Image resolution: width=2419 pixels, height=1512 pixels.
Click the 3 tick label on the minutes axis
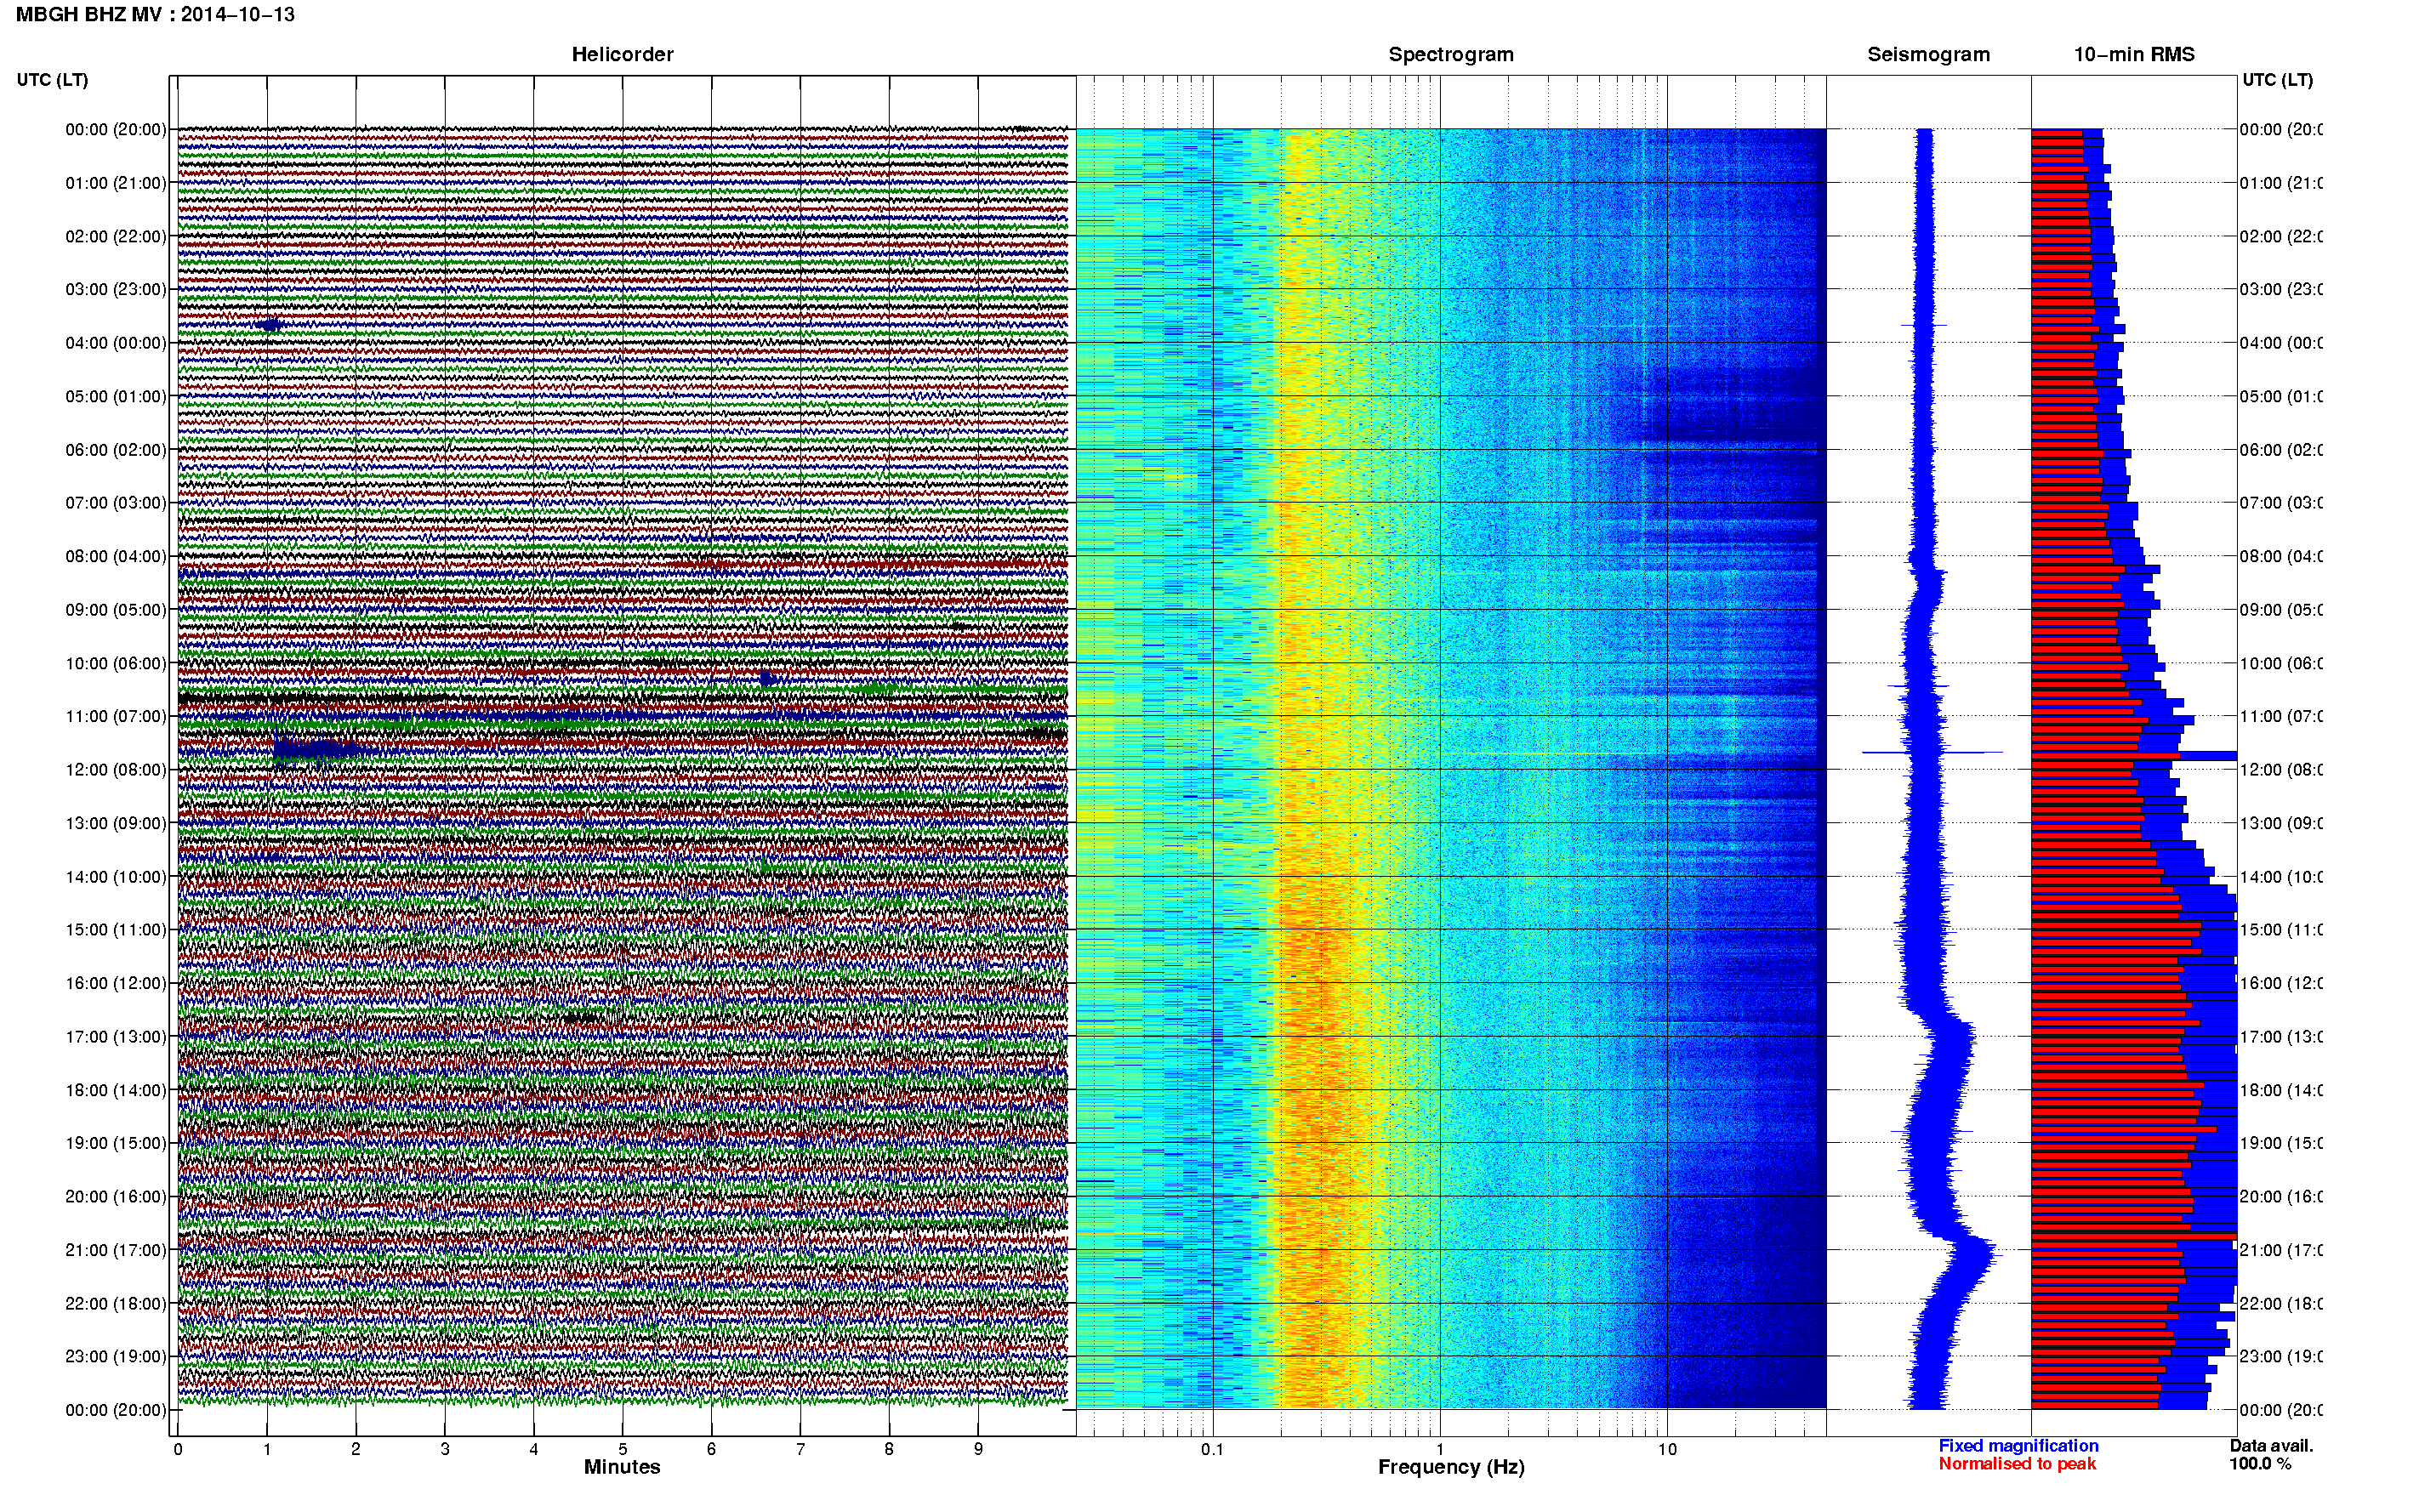tap(445, 1449)
